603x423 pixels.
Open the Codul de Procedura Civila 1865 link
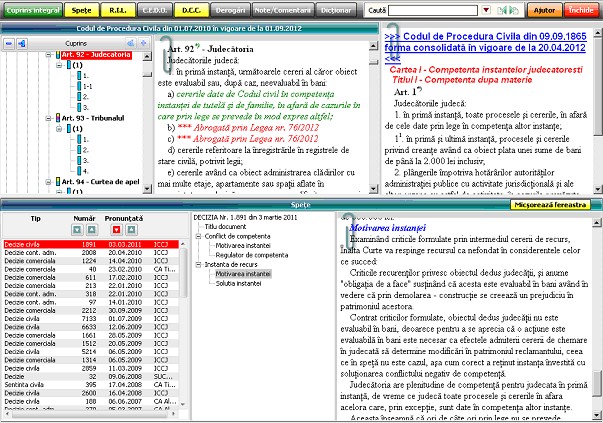click(x=485, y=48)
